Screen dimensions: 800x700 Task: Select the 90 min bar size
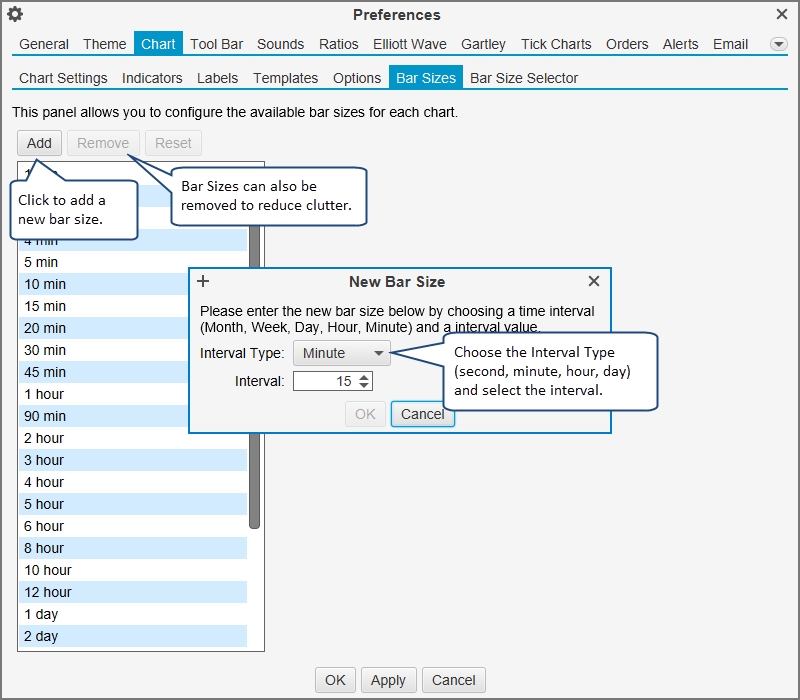click(x=104, y=416)
